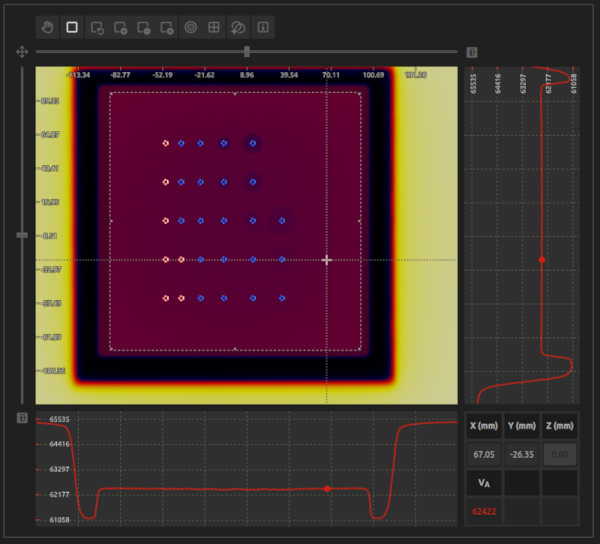Click the small icon above the vertical profile plot

(x=472, y=52)
